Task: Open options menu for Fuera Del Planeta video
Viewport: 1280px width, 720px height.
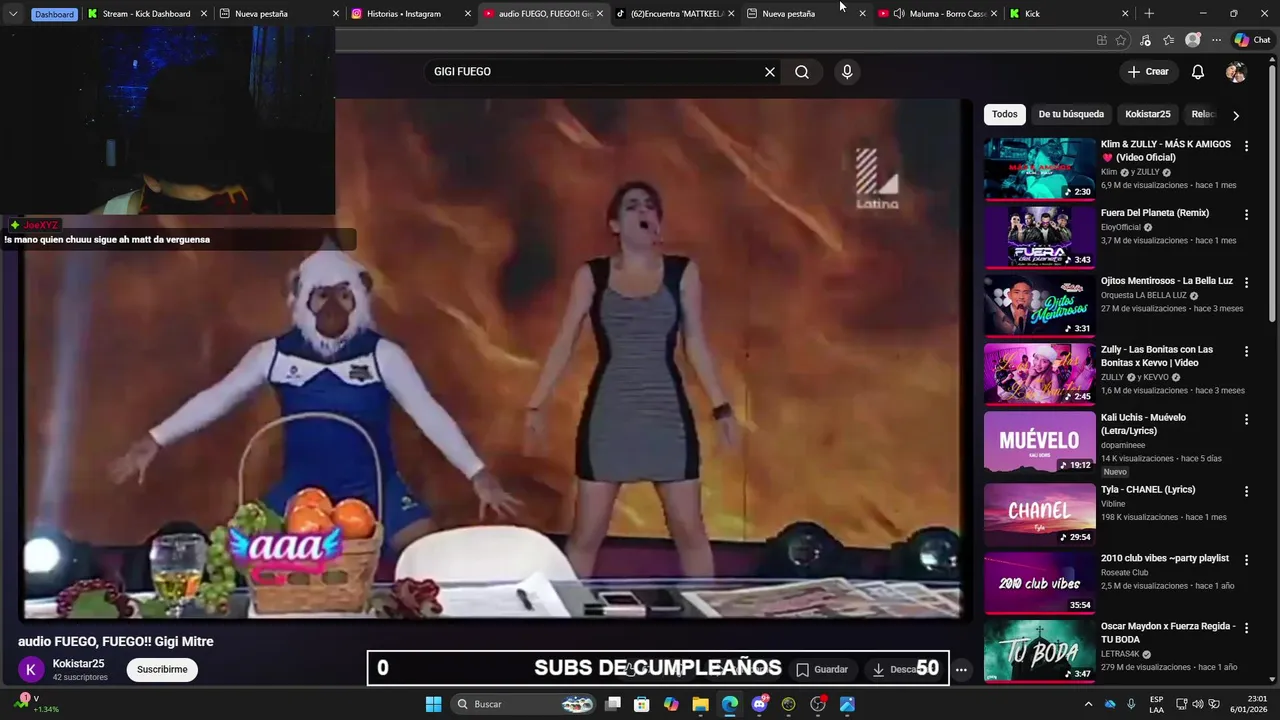Action: click(x=1246, y=214)
